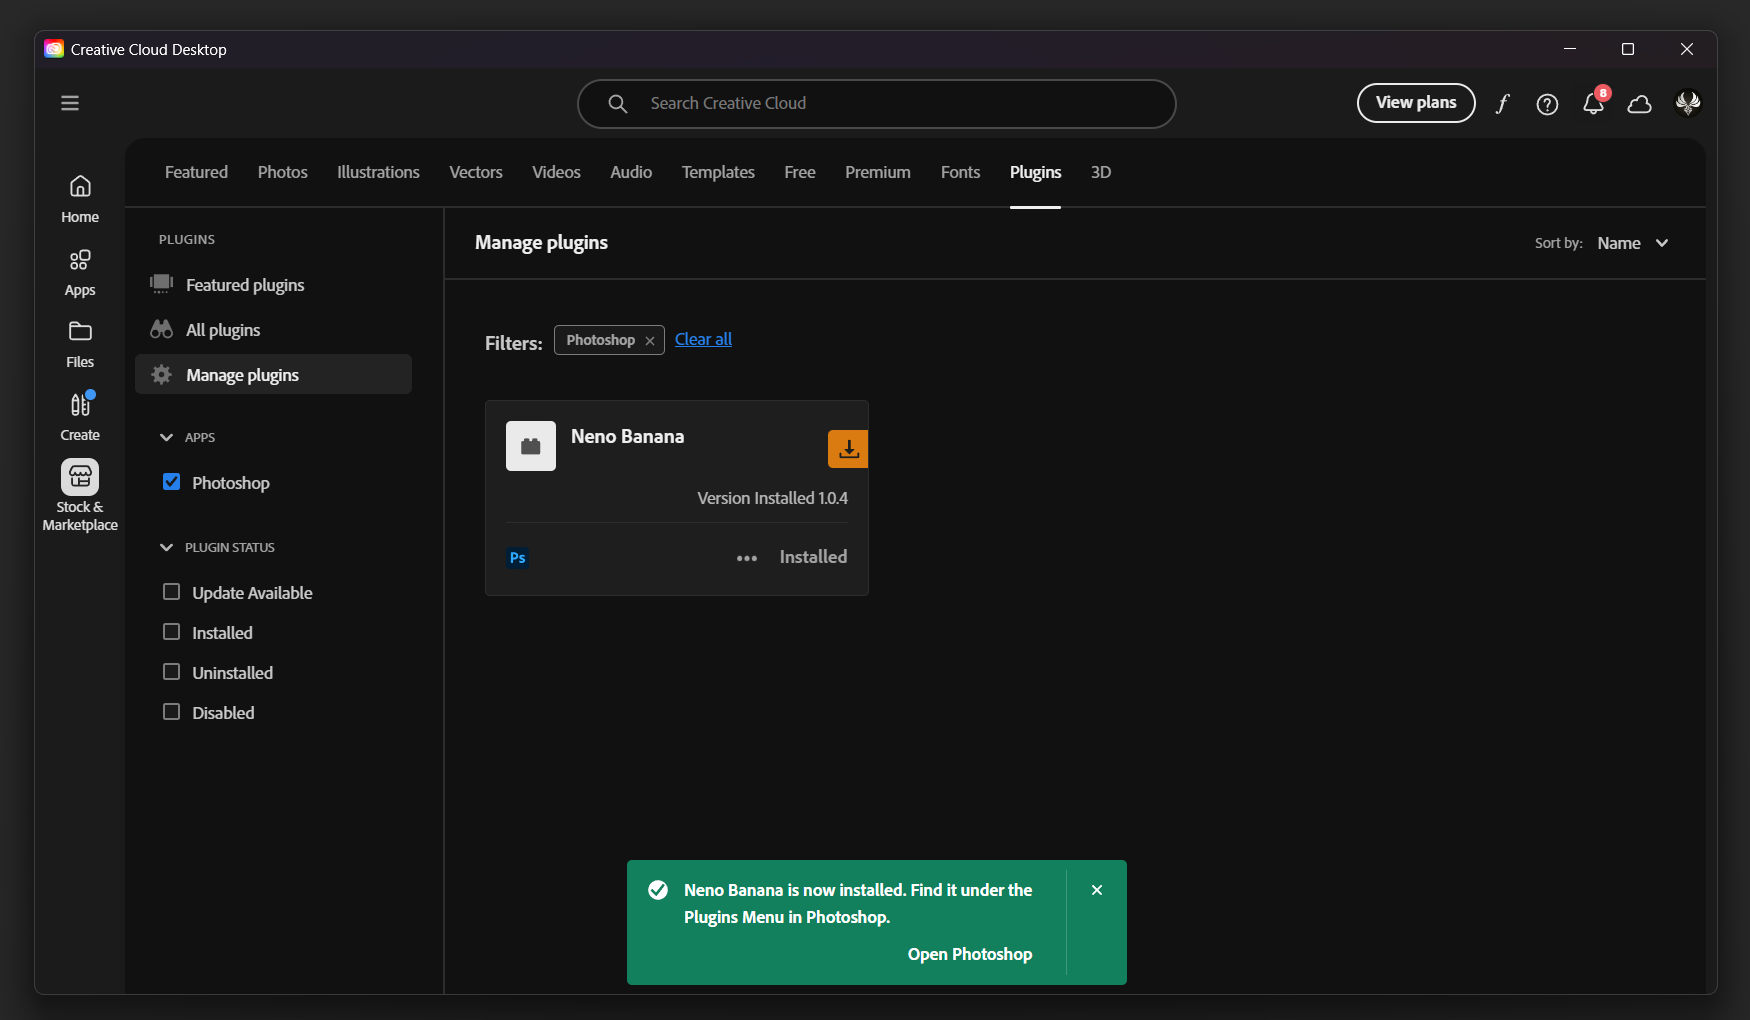Click the orange Neno Banana update icon
This screenshot has width=1750, height=1020.
coord(848,449)
